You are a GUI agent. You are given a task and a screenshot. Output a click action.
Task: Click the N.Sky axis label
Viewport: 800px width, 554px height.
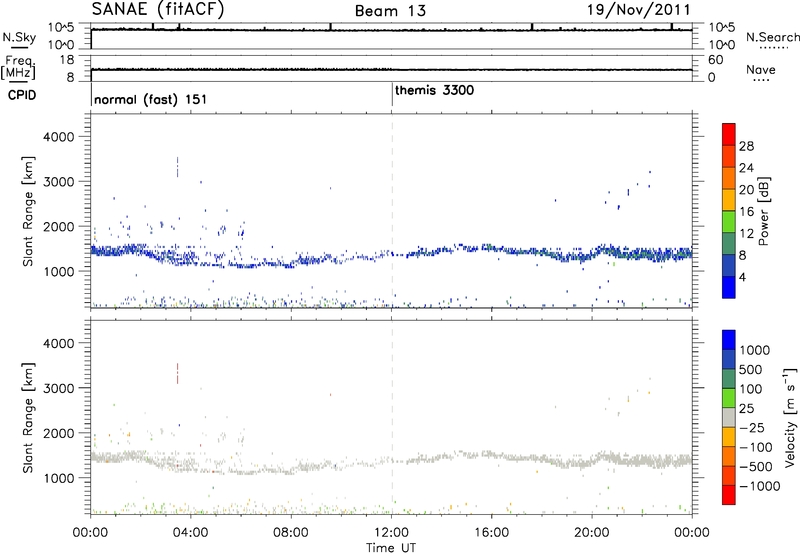19,37
